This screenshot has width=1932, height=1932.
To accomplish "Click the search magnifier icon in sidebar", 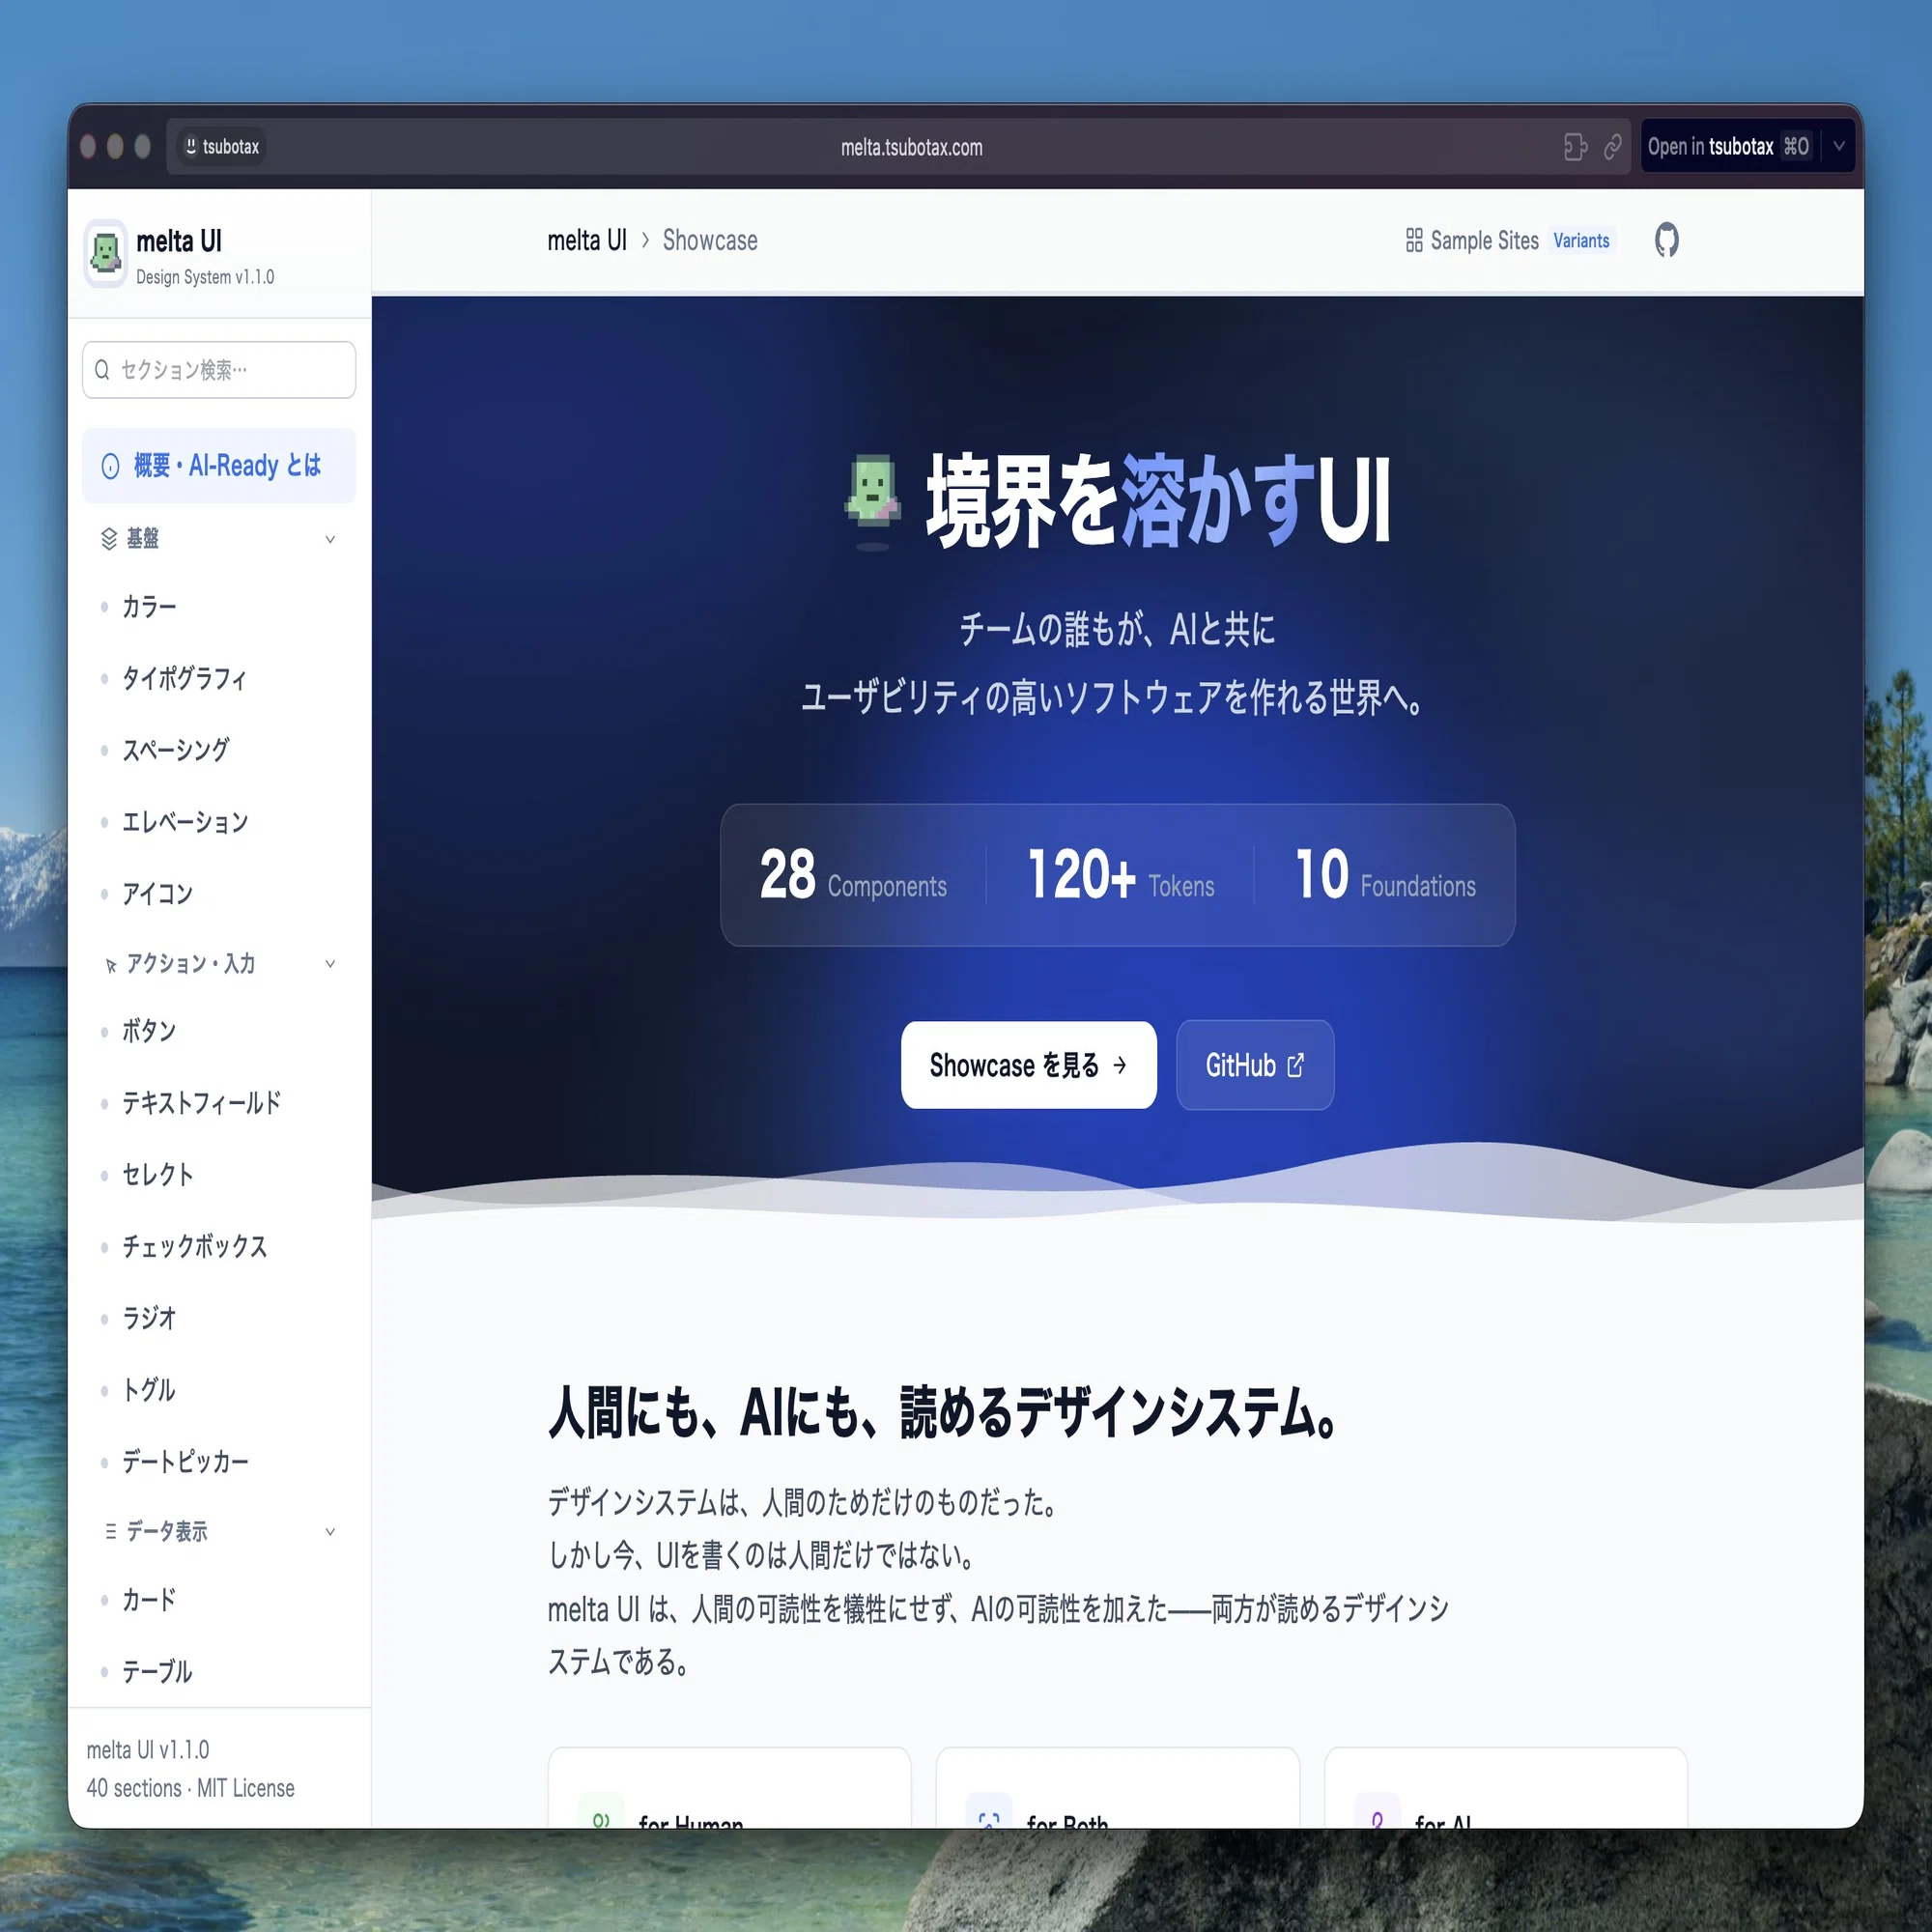I will [x=102, y=370].
